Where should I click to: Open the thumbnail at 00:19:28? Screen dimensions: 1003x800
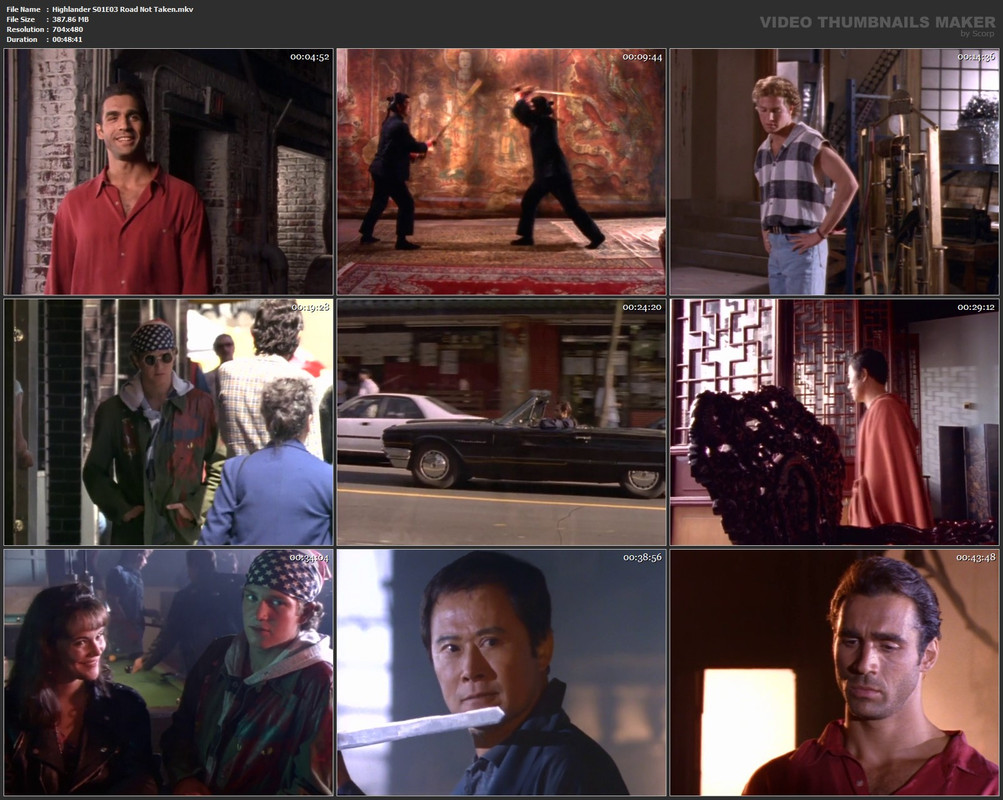click(169, 422)
